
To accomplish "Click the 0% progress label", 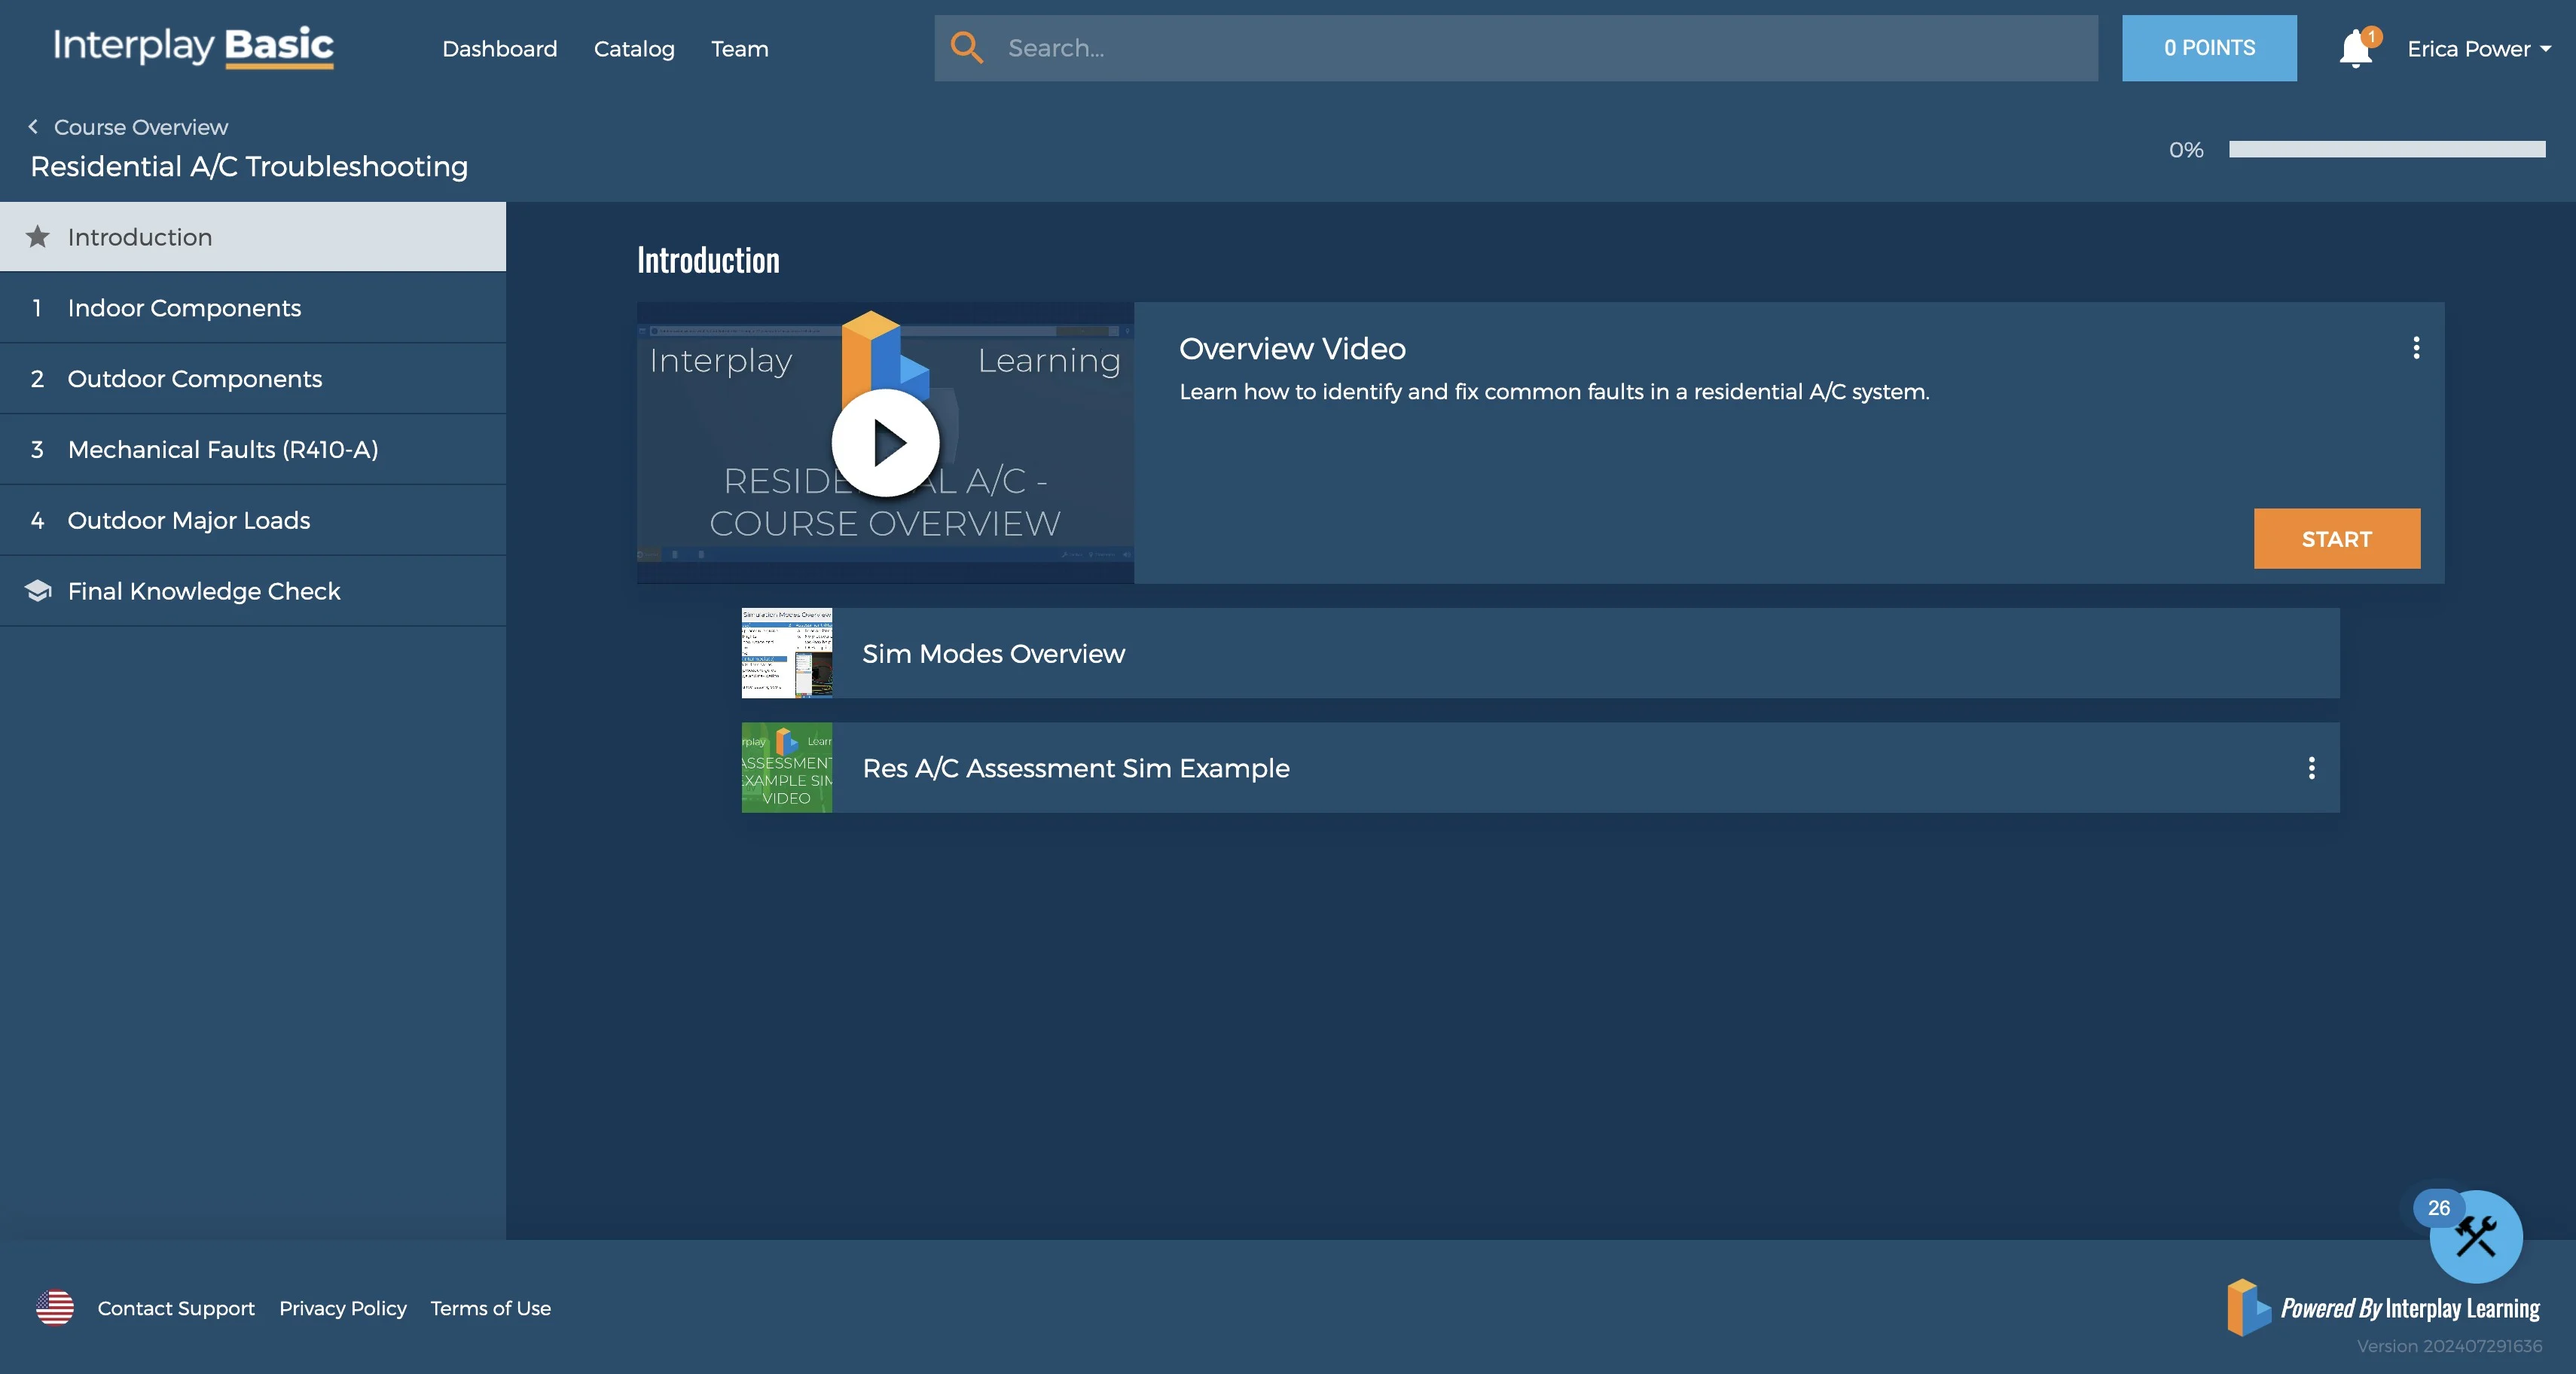I will point(2186,150).
